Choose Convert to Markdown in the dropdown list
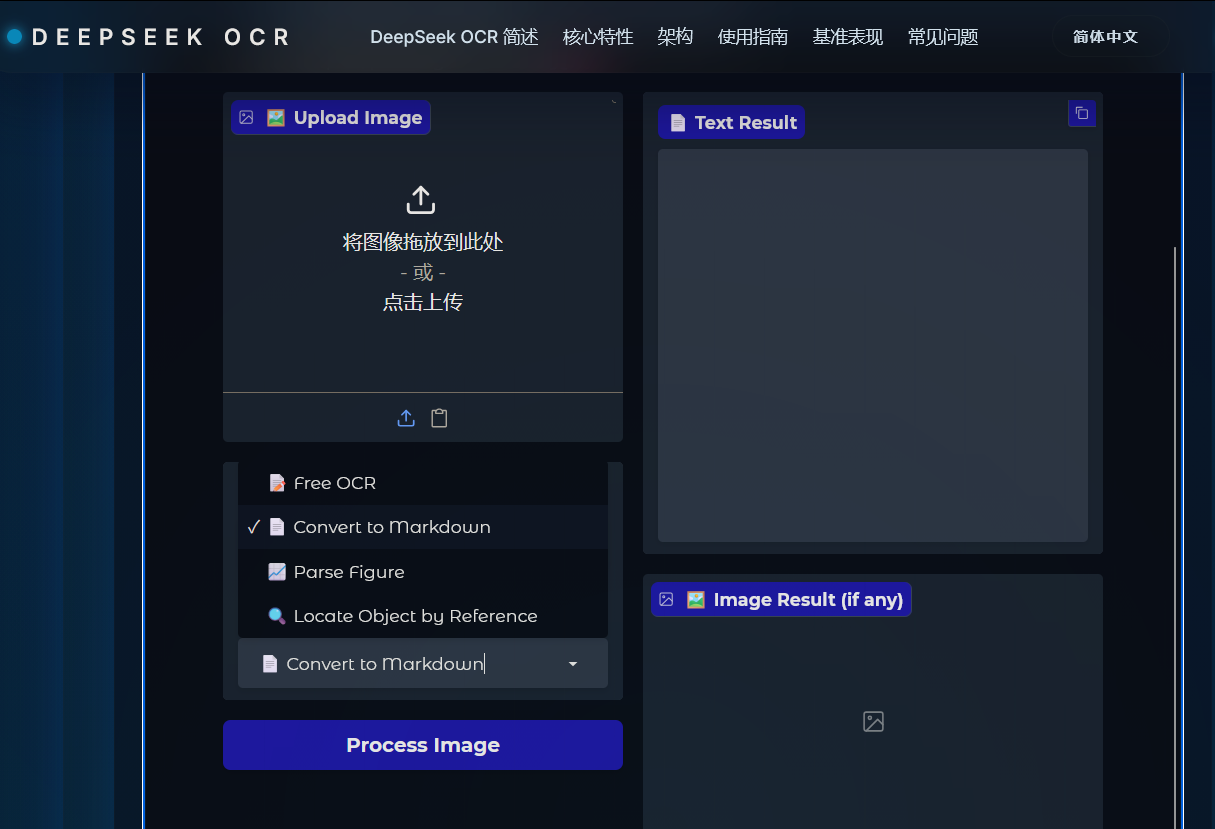1215x829 pixels. (x=422, y=527)
